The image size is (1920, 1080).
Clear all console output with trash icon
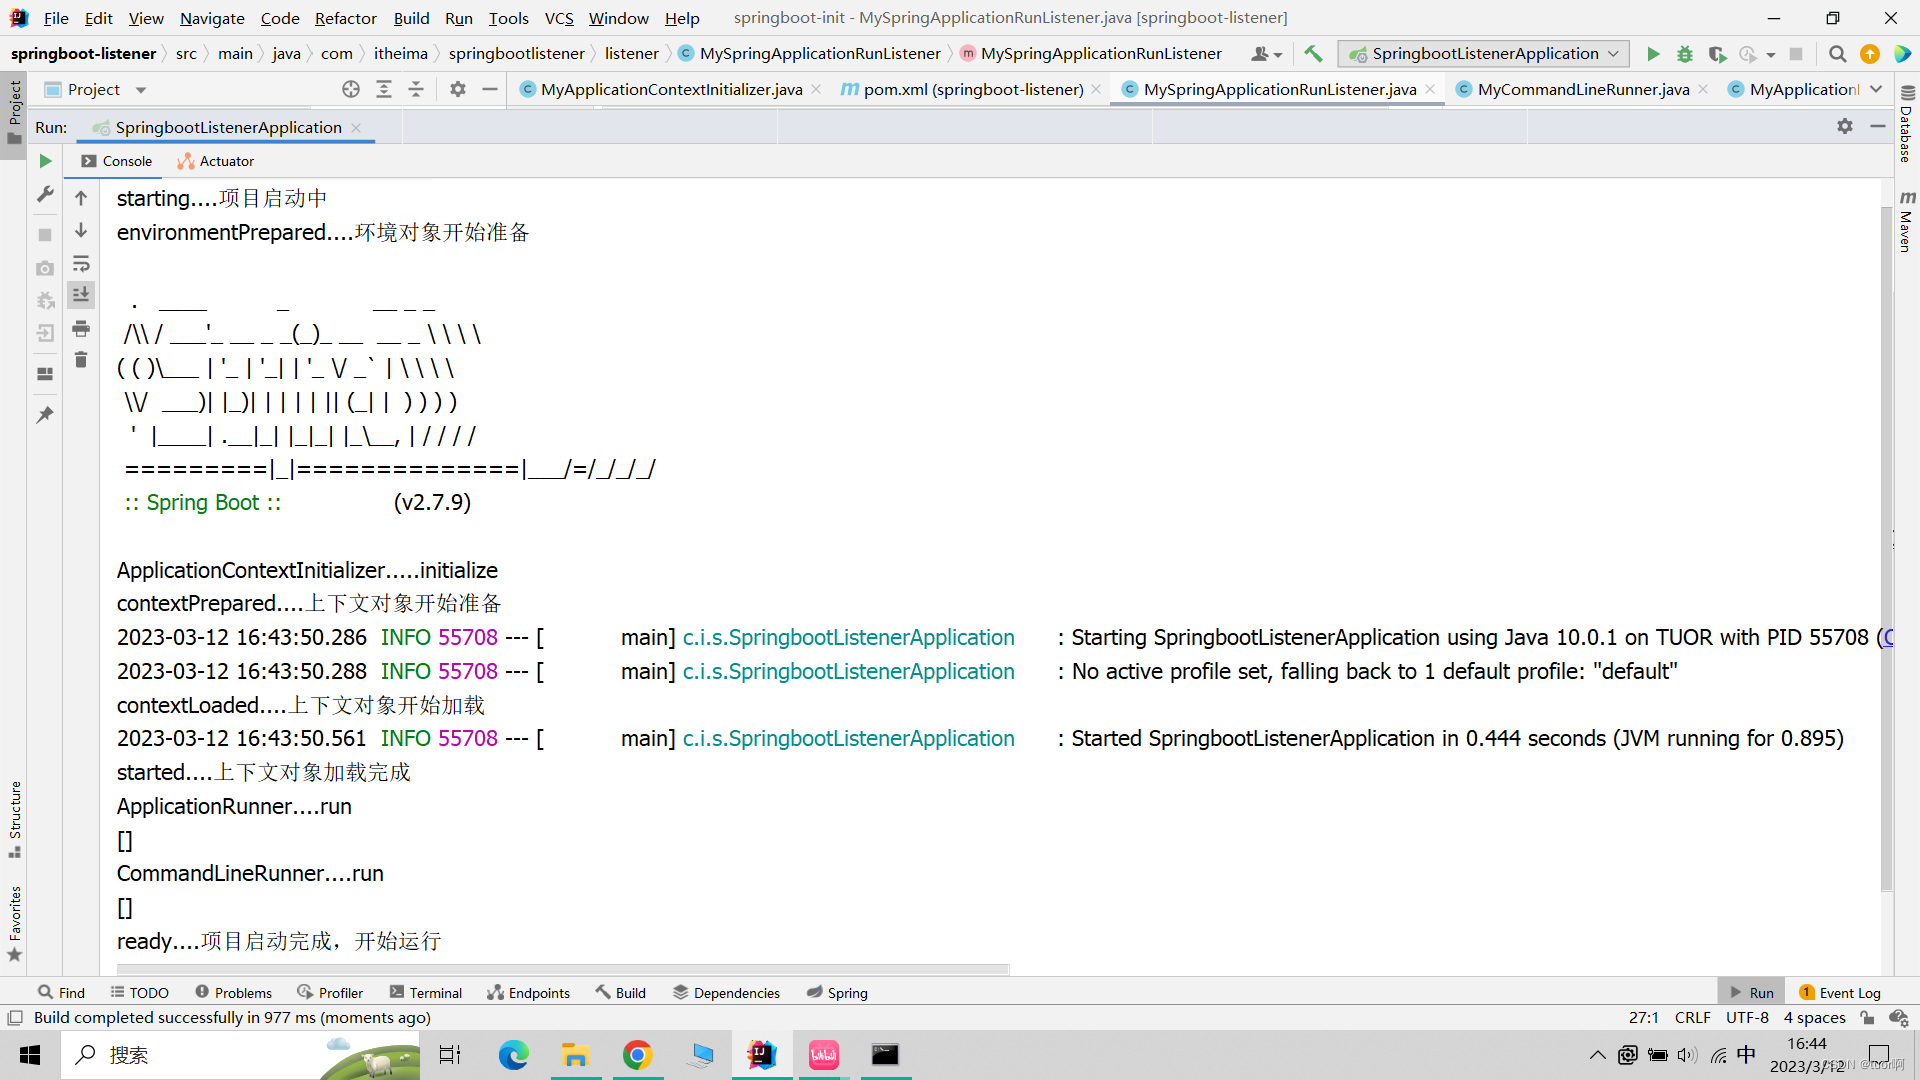[81, 360]
